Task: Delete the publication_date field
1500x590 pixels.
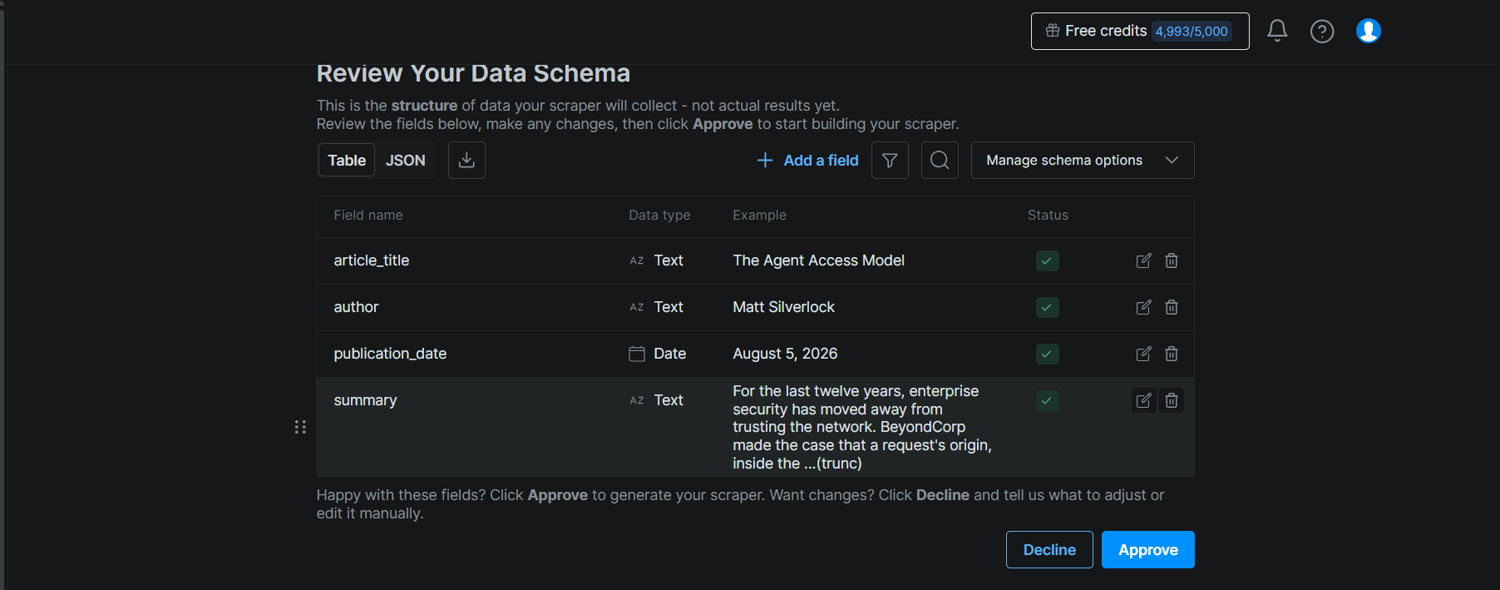Action: [x=1172, y=354]
